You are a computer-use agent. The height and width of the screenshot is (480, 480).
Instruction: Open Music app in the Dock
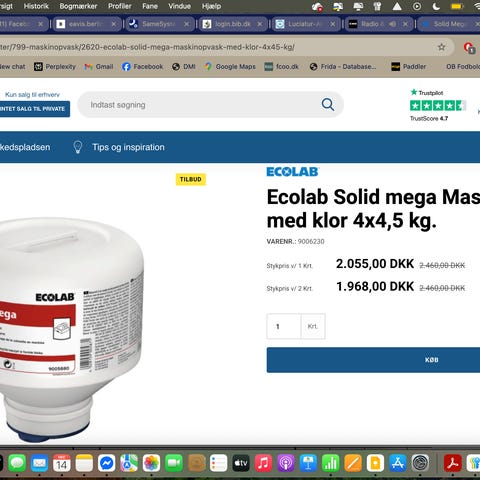[x=263, y=463]
